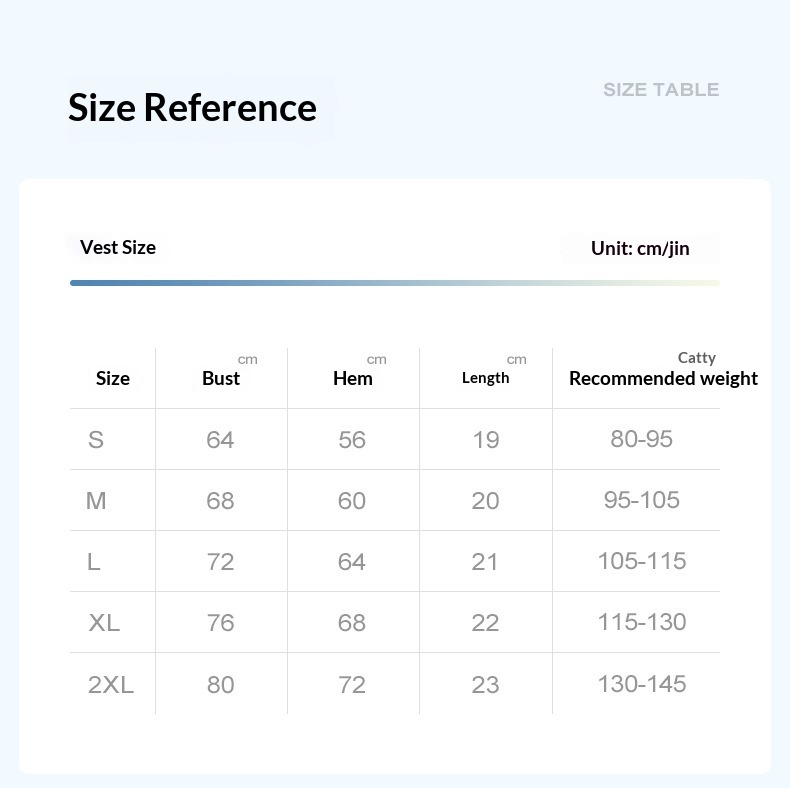
Task: Click the 80-95 weight cell
Action: [642, 439]
